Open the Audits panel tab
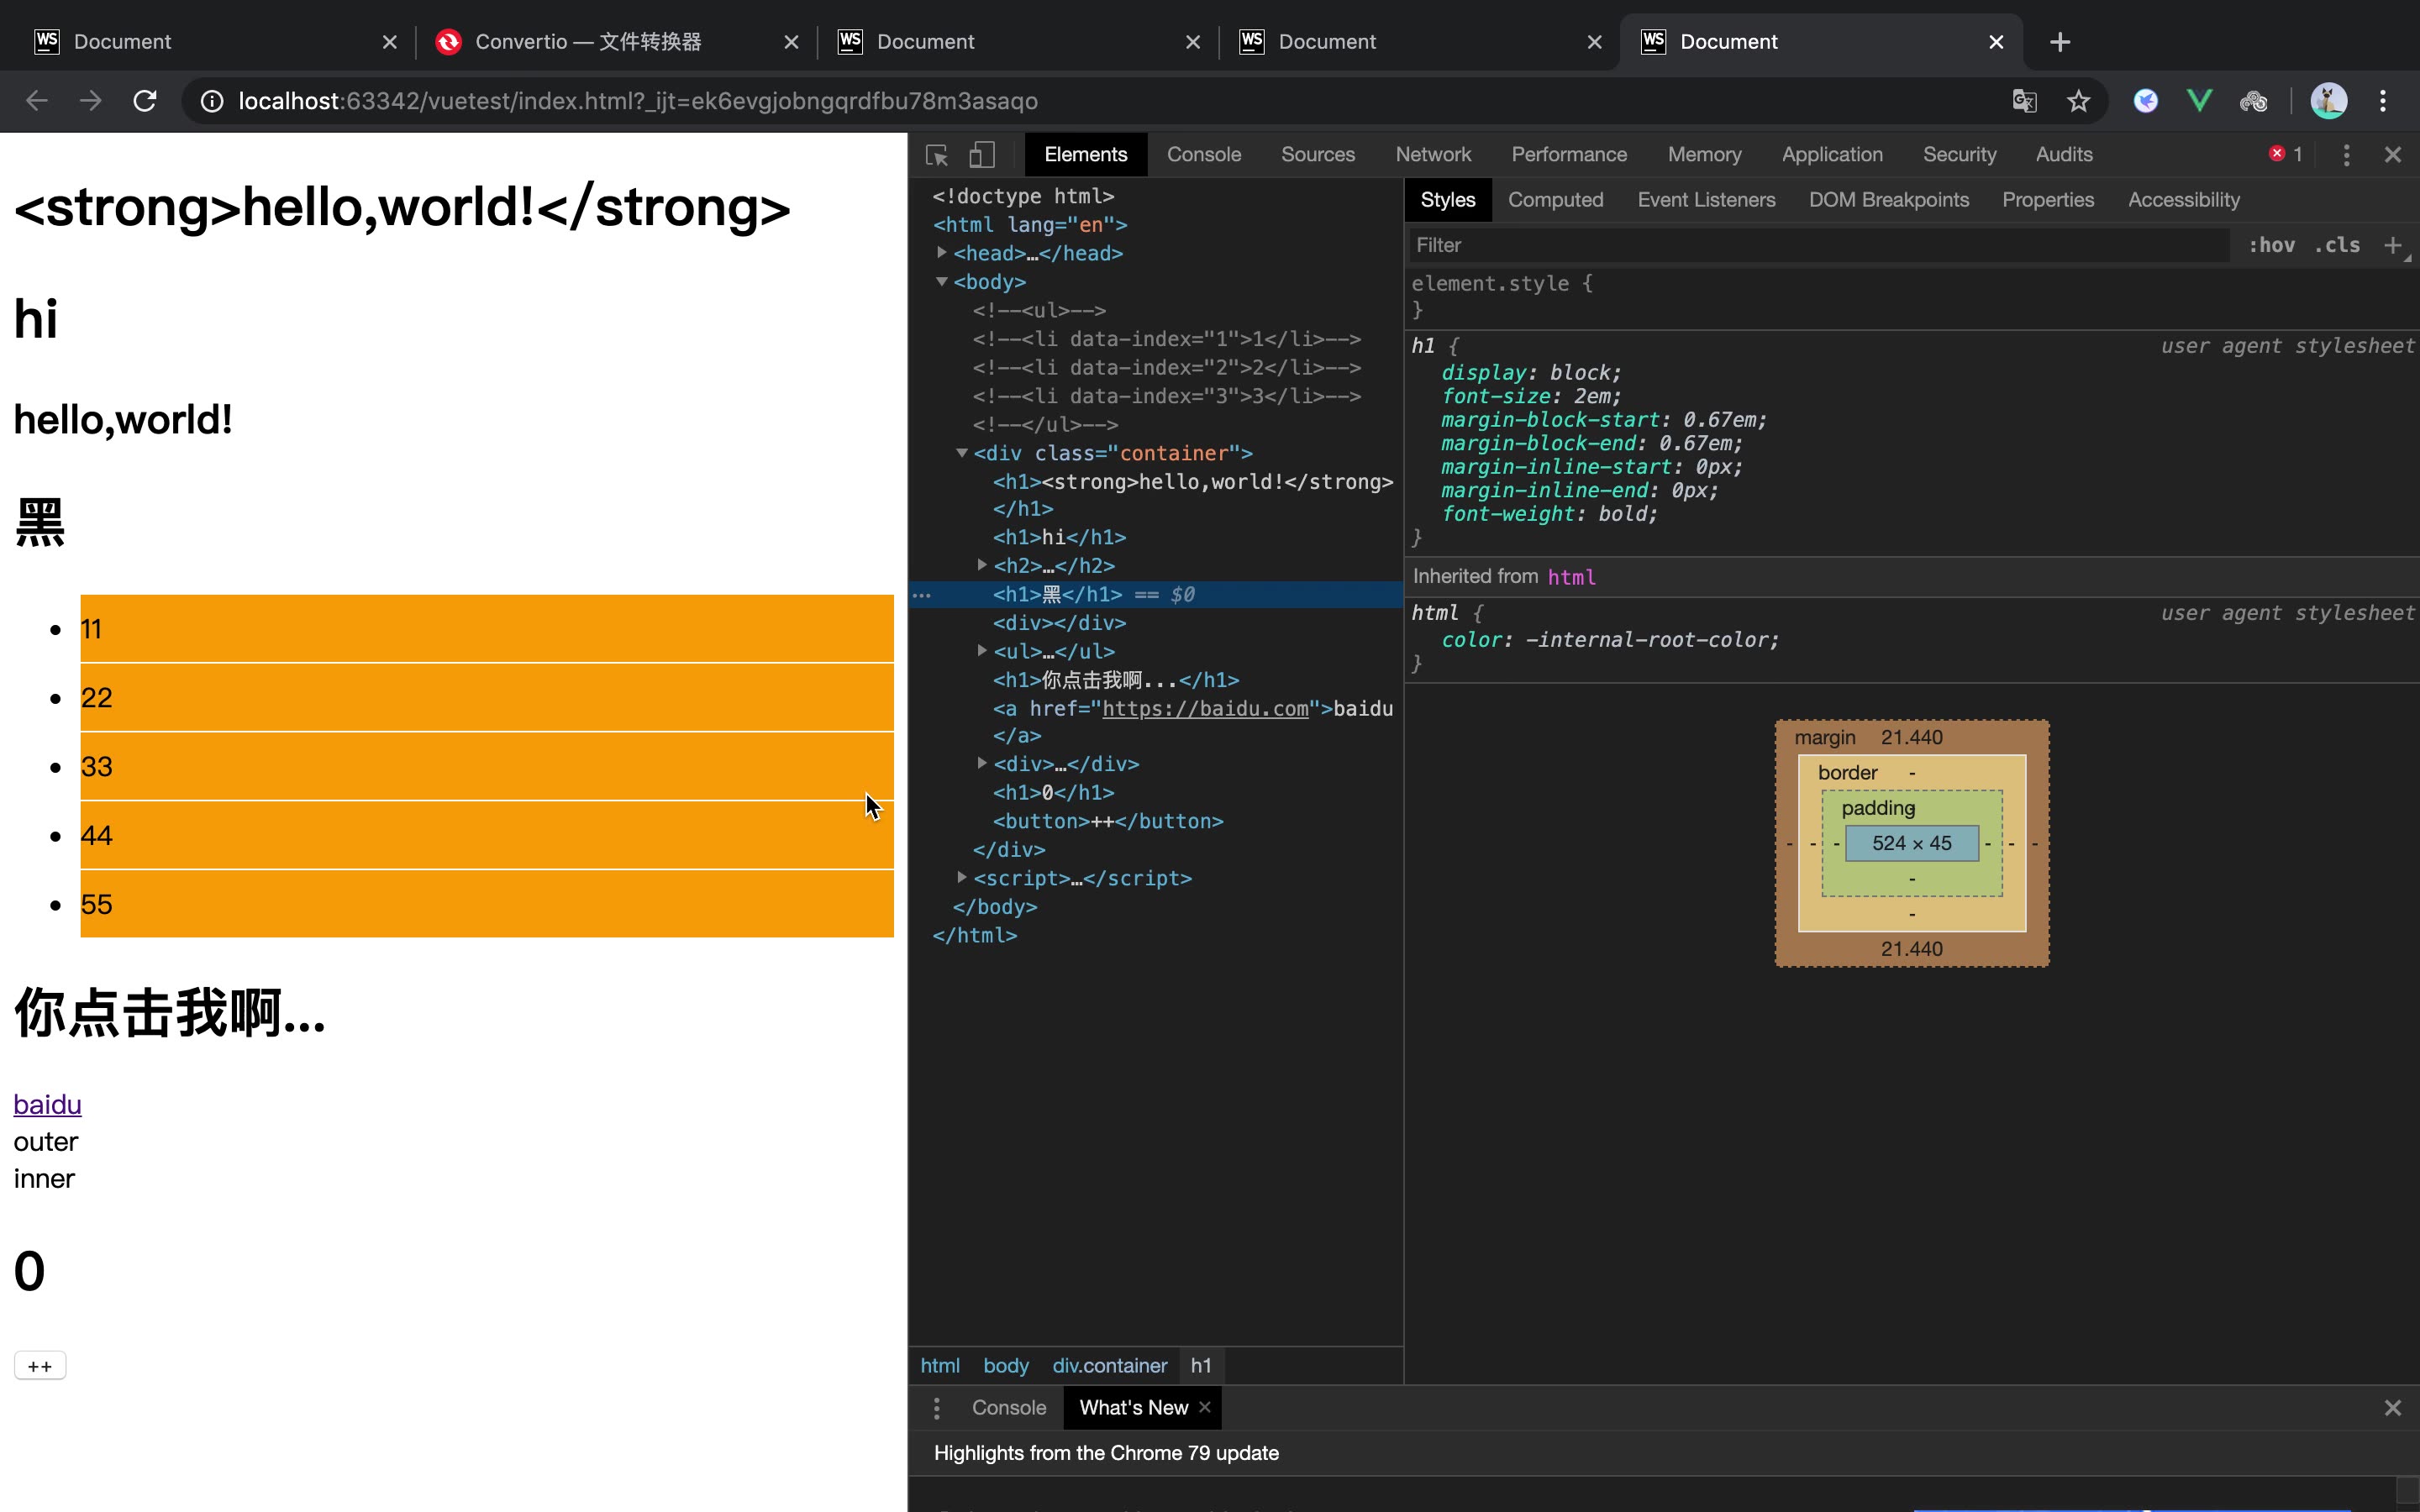2420x1512 pixels. point(2064,155)
